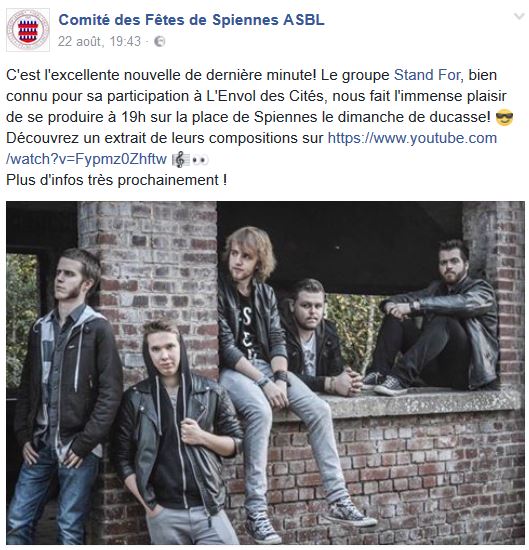Click the eyes emoji after the link
Viewport: 529px width, 550px height.
[200, 160]
